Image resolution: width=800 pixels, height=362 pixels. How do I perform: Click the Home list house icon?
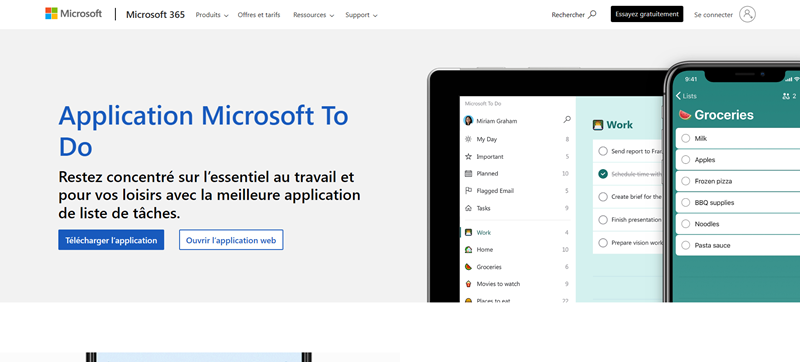click(468, 249)
